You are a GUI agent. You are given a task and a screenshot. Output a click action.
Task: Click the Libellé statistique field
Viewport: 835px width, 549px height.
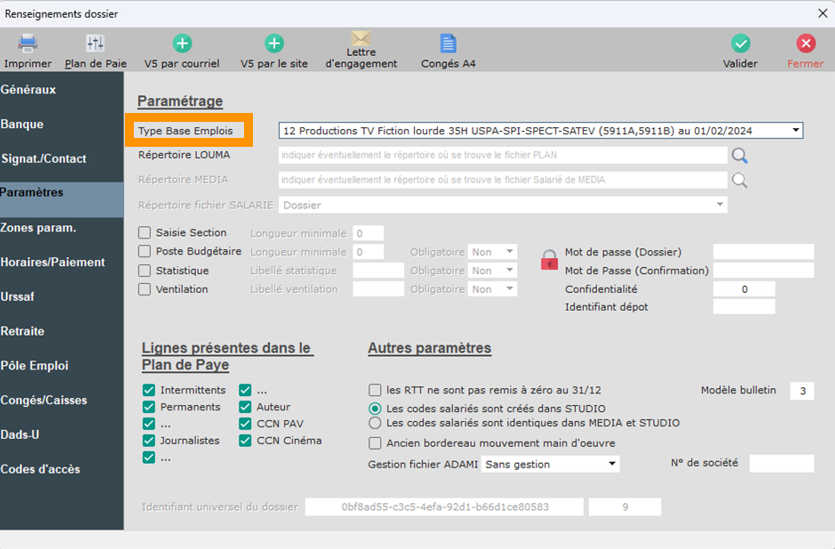378,271
